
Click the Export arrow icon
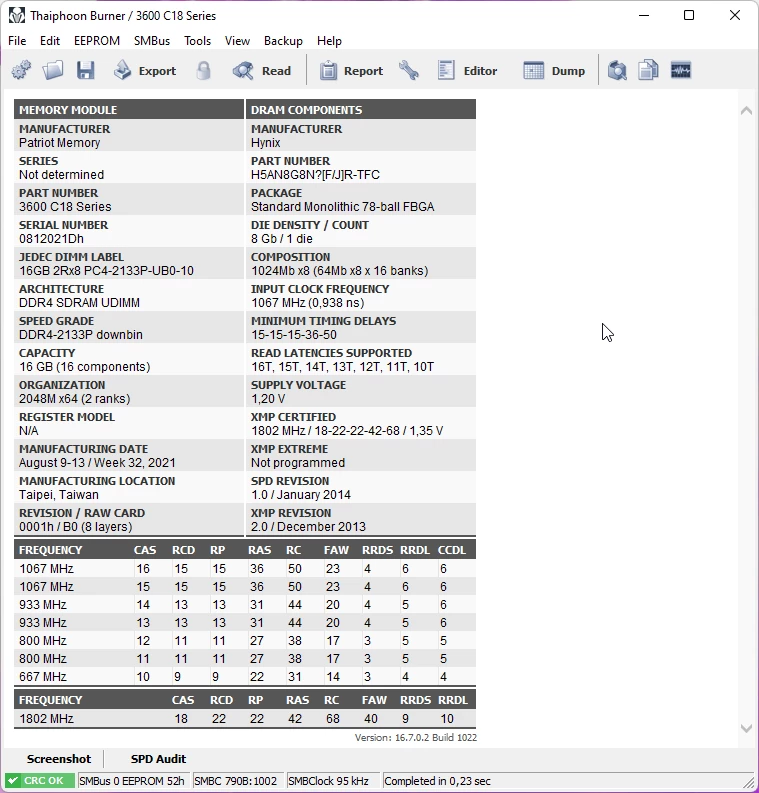pyautogui.click(x=122, y=70)
